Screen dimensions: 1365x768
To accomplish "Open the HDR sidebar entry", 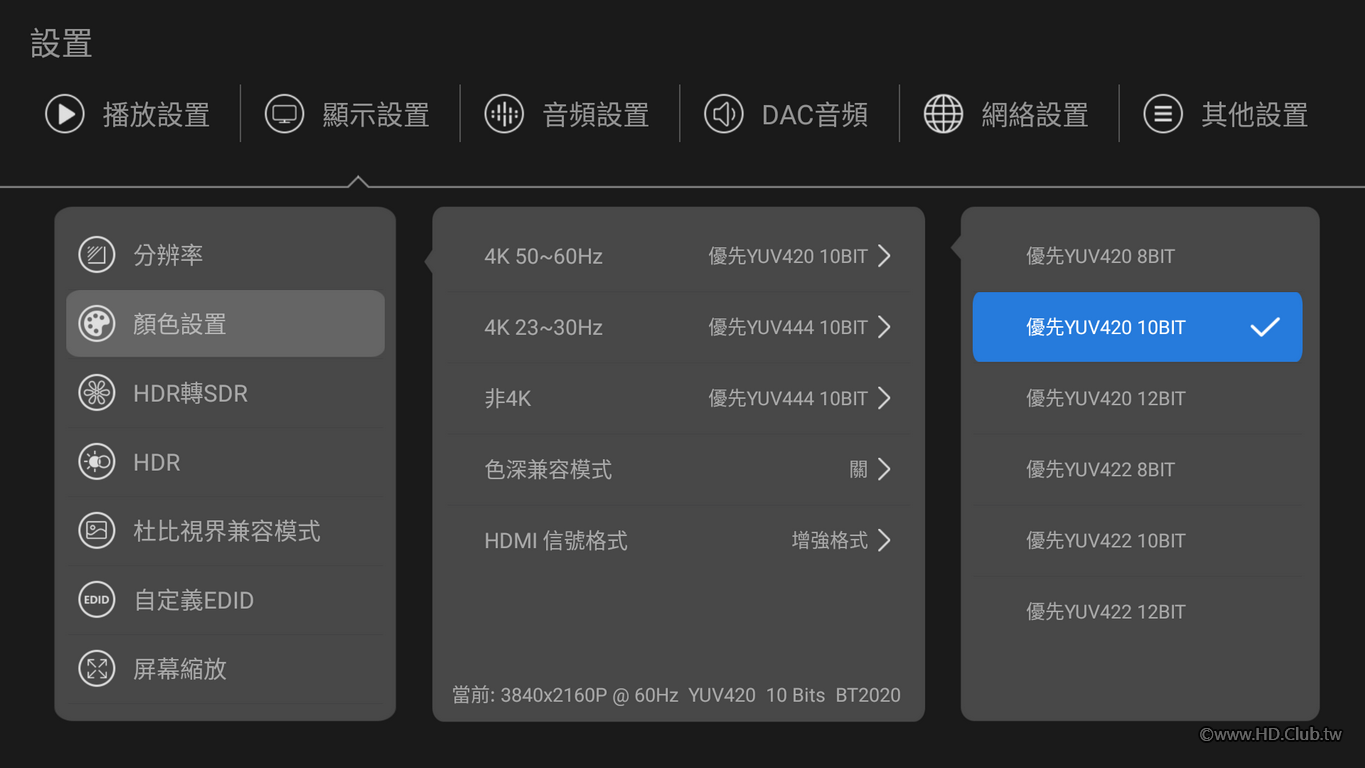I will coord(225,462).
